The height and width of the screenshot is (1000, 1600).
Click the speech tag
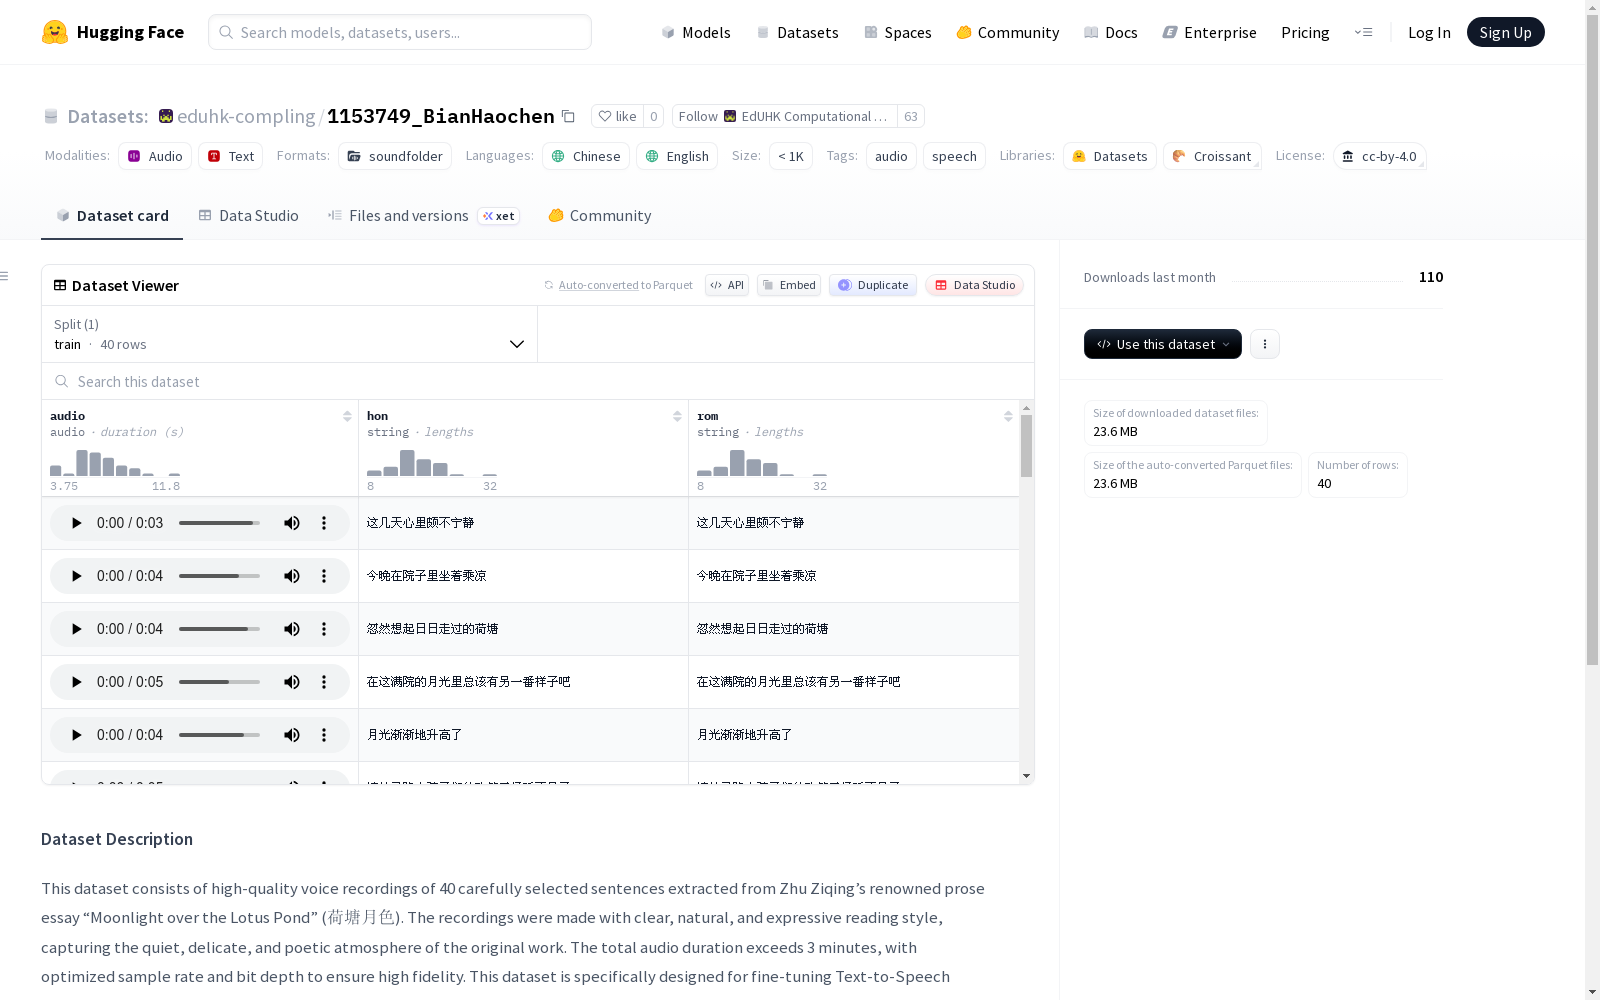click(954, 156)
